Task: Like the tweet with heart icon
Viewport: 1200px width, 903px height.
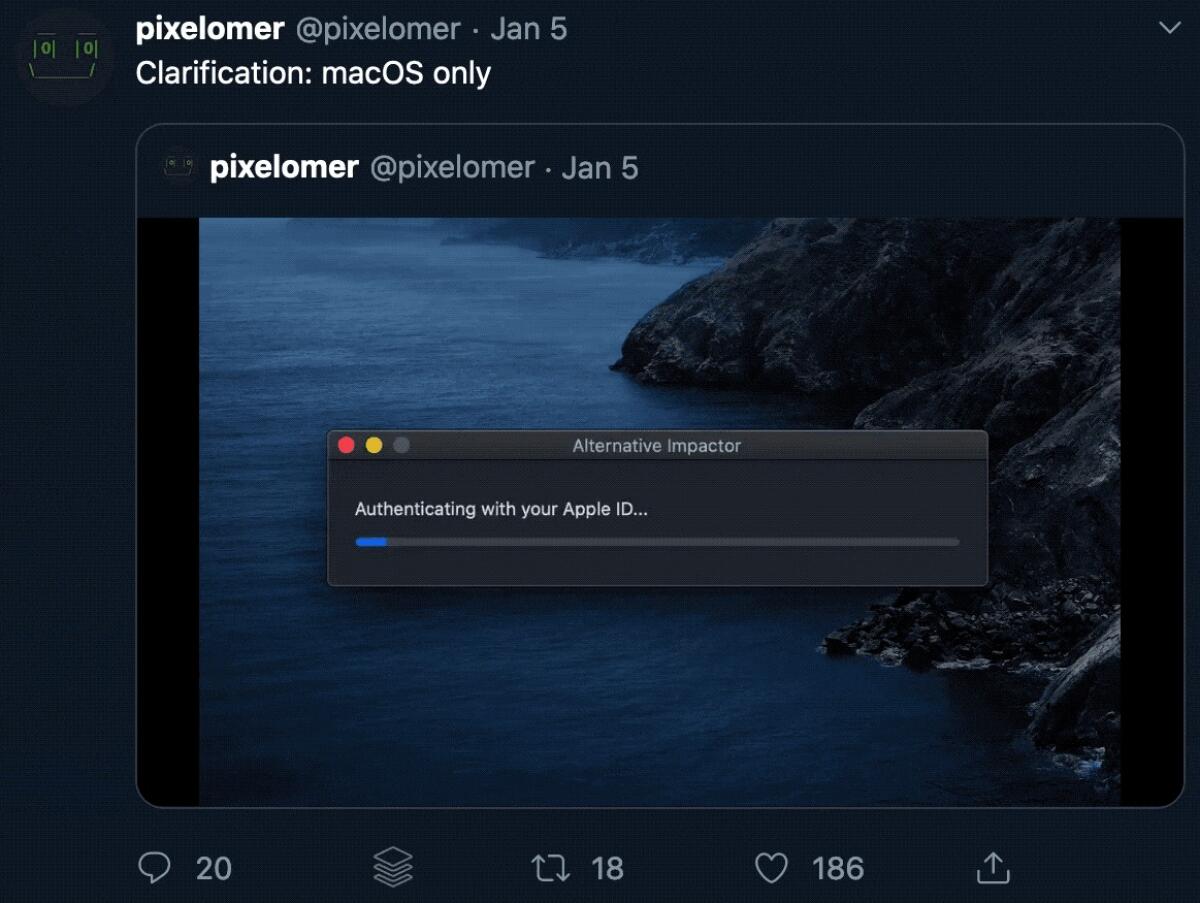Action: pyautogui.click(x=771, y=867)
